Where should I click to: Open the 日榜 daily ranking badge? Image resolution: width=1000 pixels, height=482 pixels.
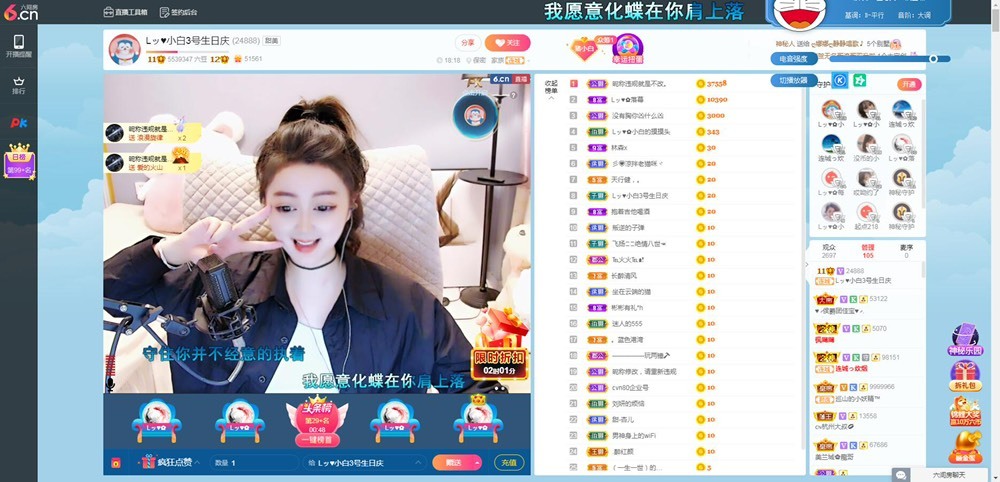click(19, 161)
